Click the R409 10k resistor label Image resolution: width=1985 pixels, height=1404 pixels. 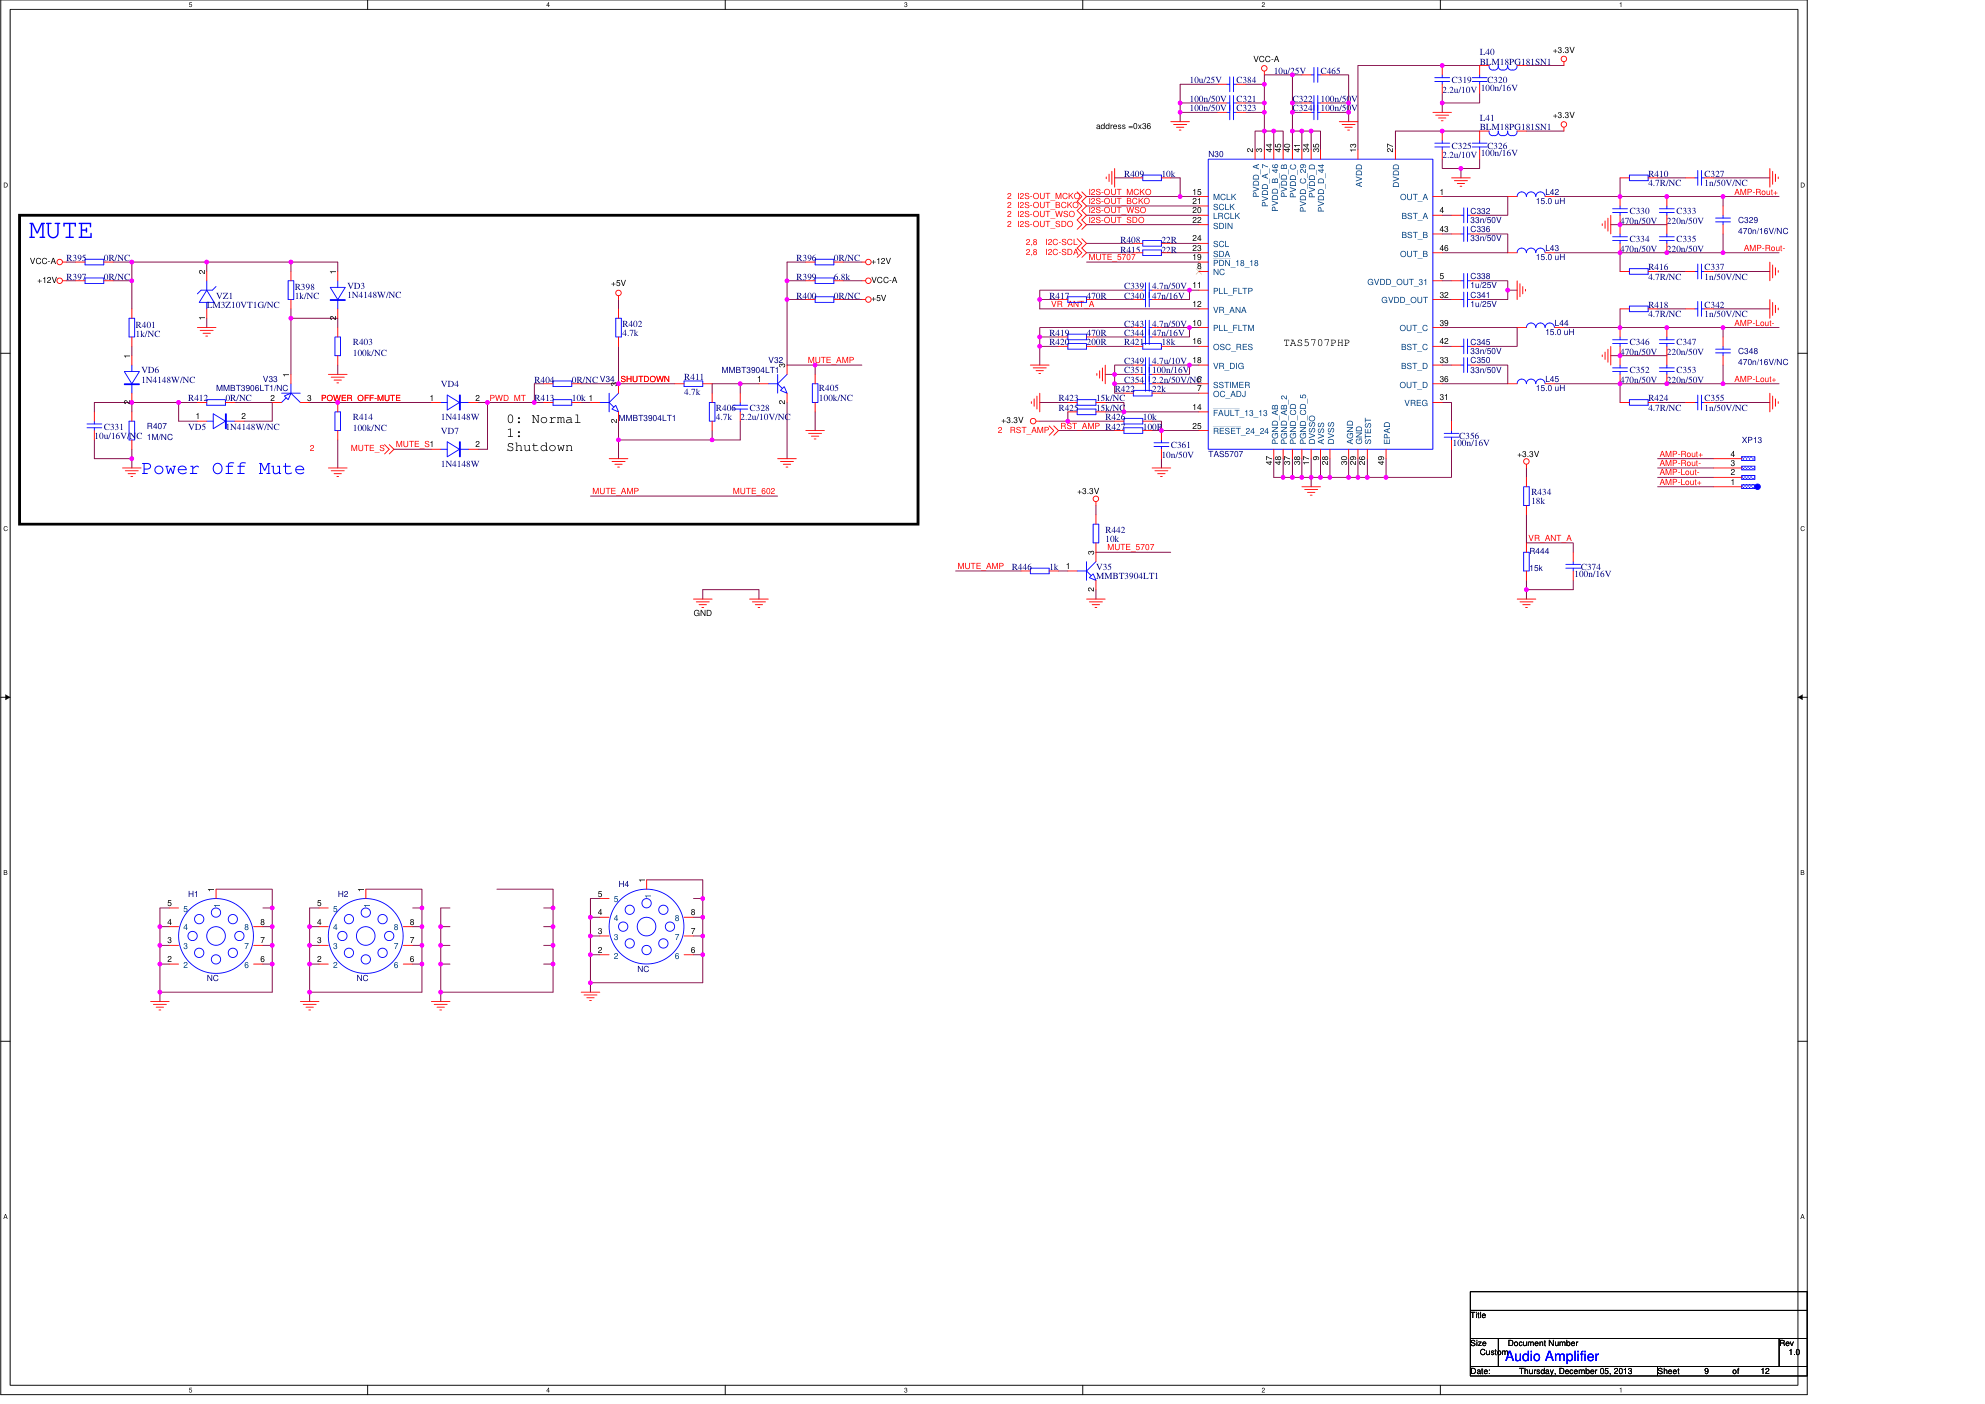point(1149,174)
